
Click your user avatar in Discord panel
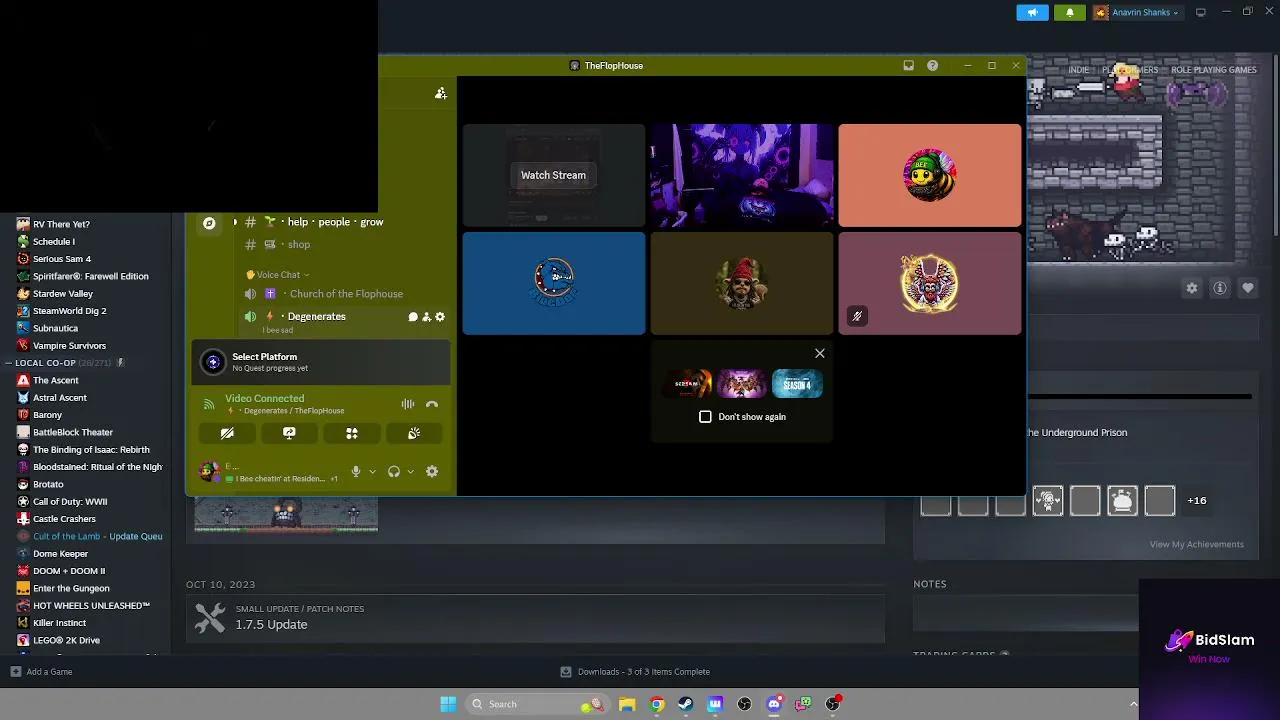click(x=208, y=472)
